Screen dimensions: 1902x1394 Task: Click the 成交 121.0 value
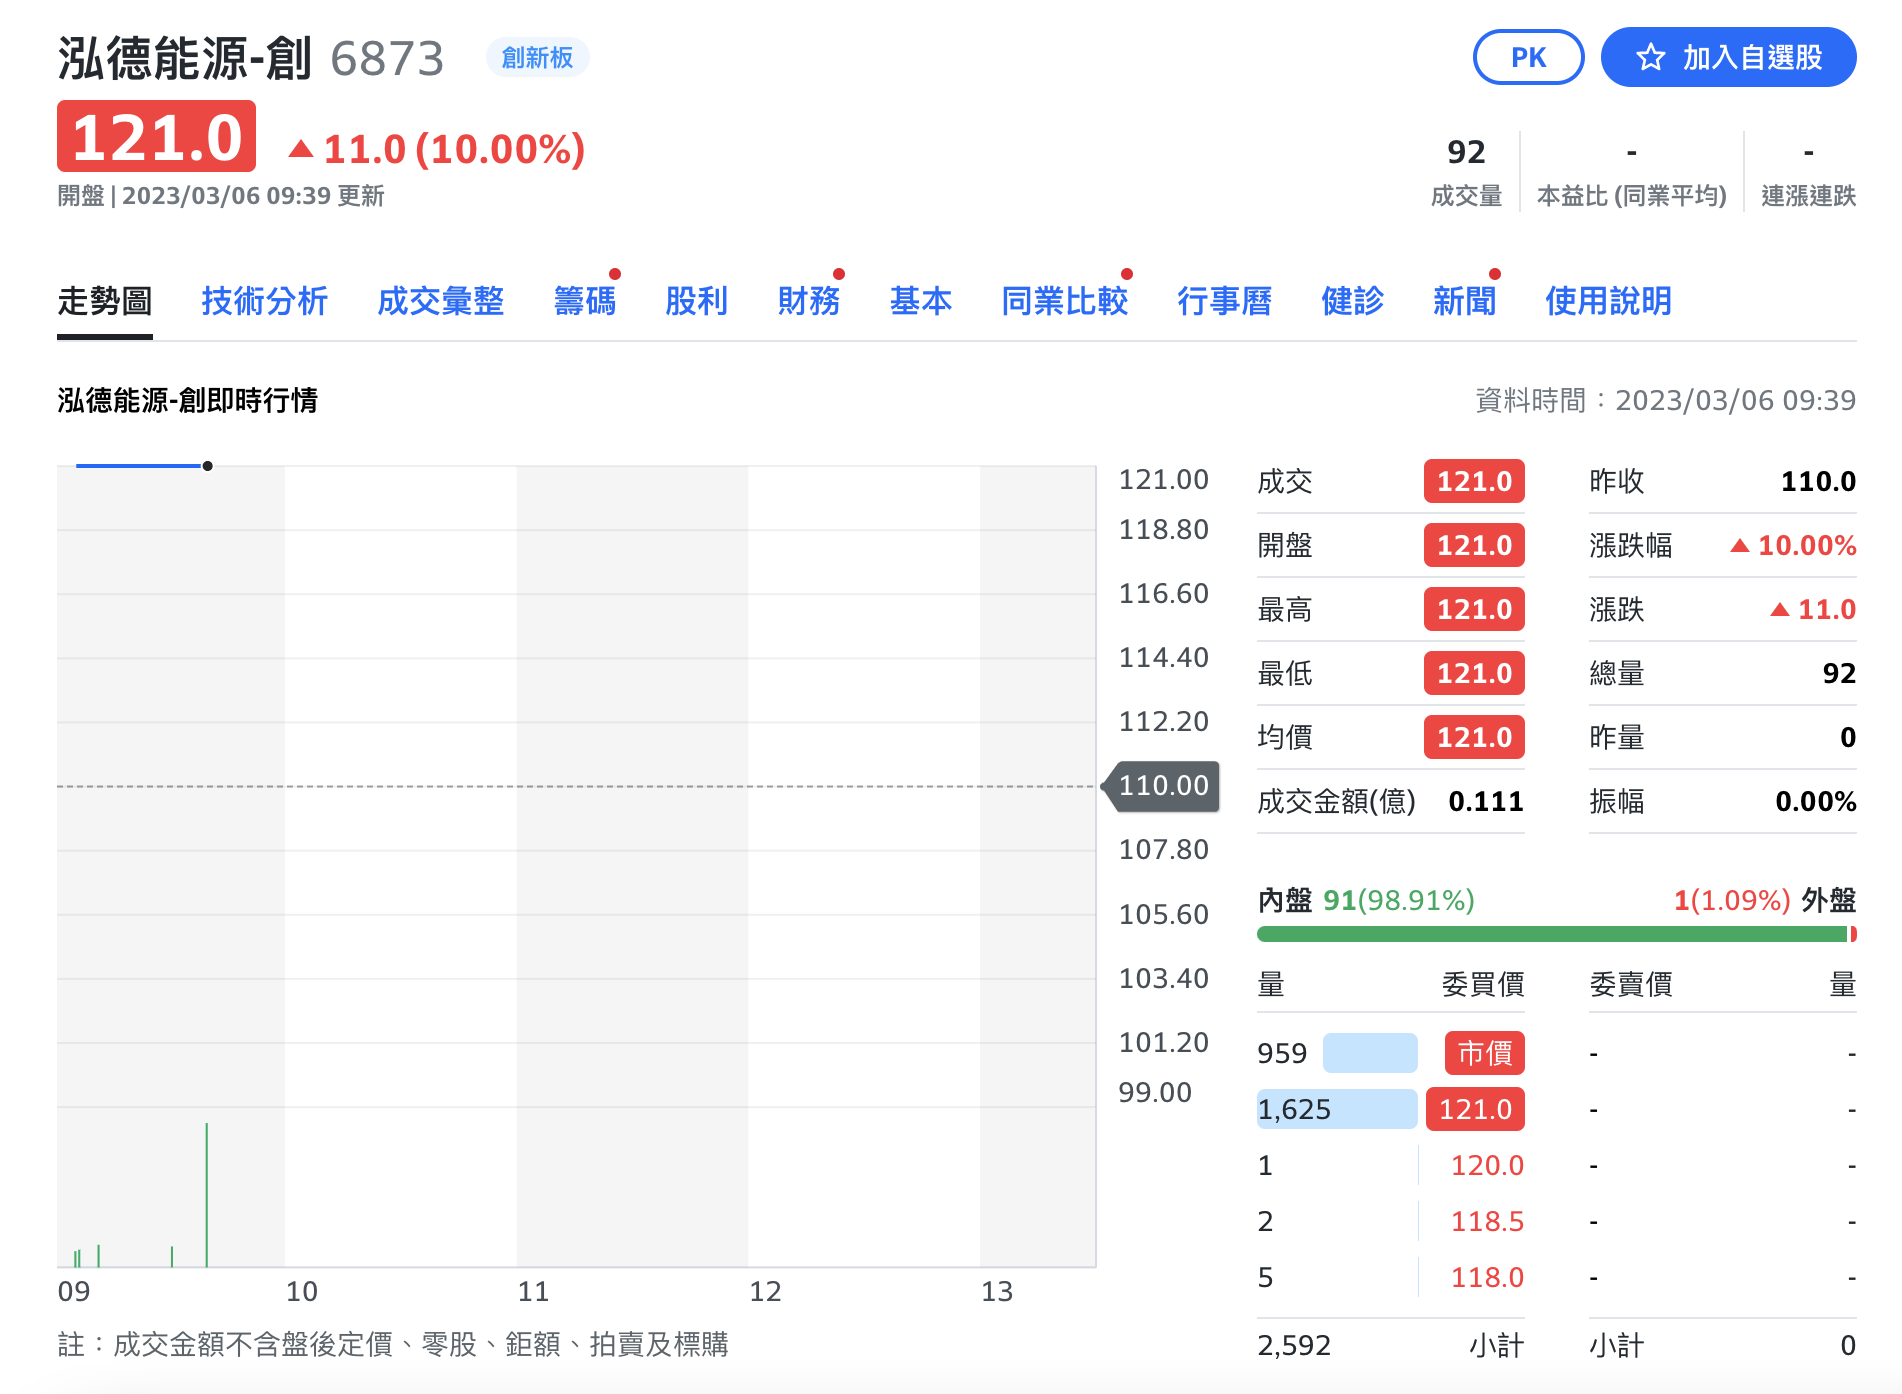(1474, 481)
